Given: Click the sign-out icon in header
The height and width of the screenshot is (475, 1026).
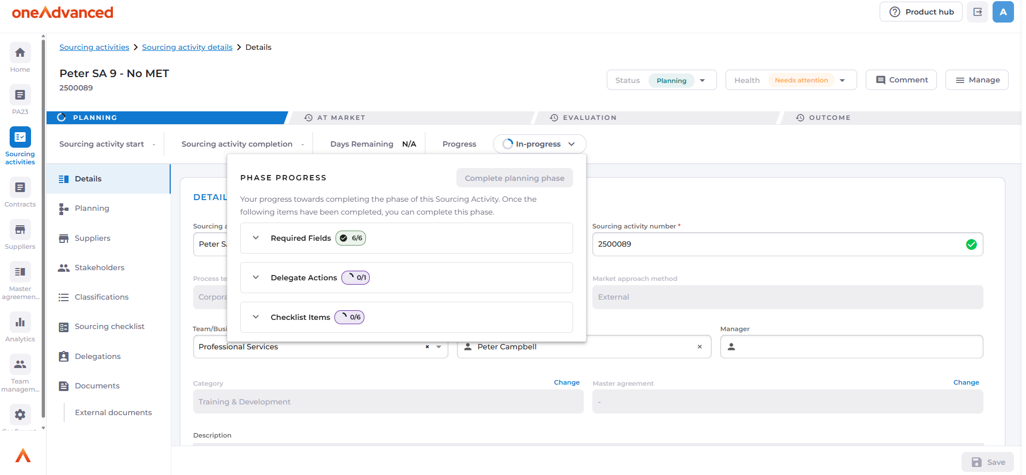Looking at the screenshot, I should click(978, 12).
